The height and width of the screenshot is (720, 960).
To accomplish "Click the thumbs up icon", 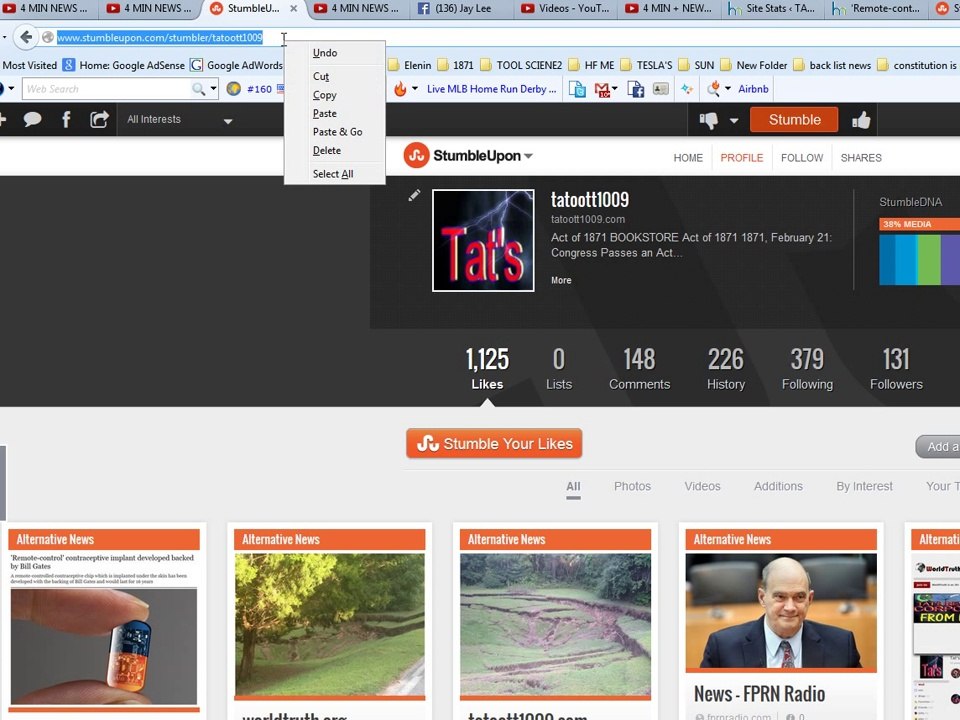I will pyautogui.click(x=861, y=120).
